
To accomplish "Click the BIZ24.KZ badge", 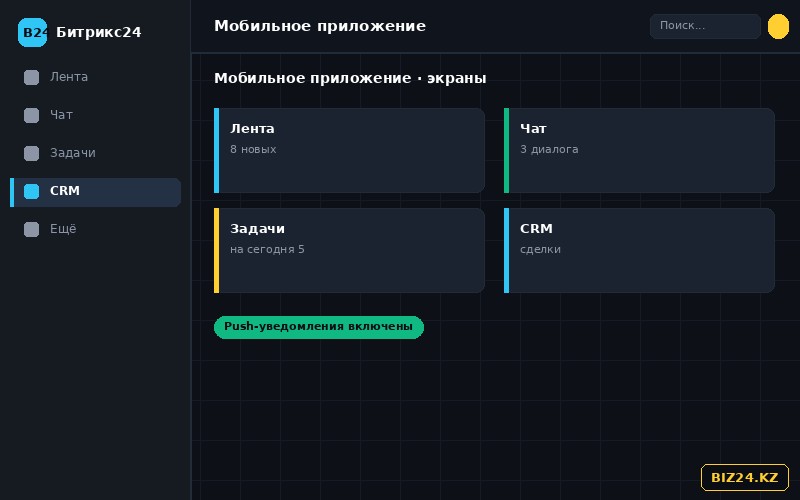I will [744, 478].
